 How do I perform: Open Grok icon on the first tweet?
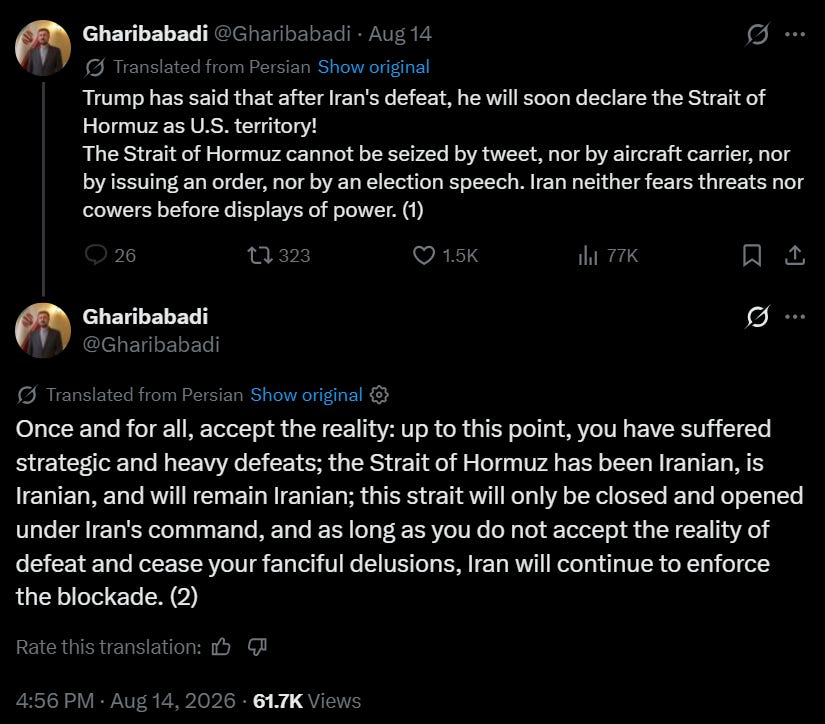pos(758,34)
